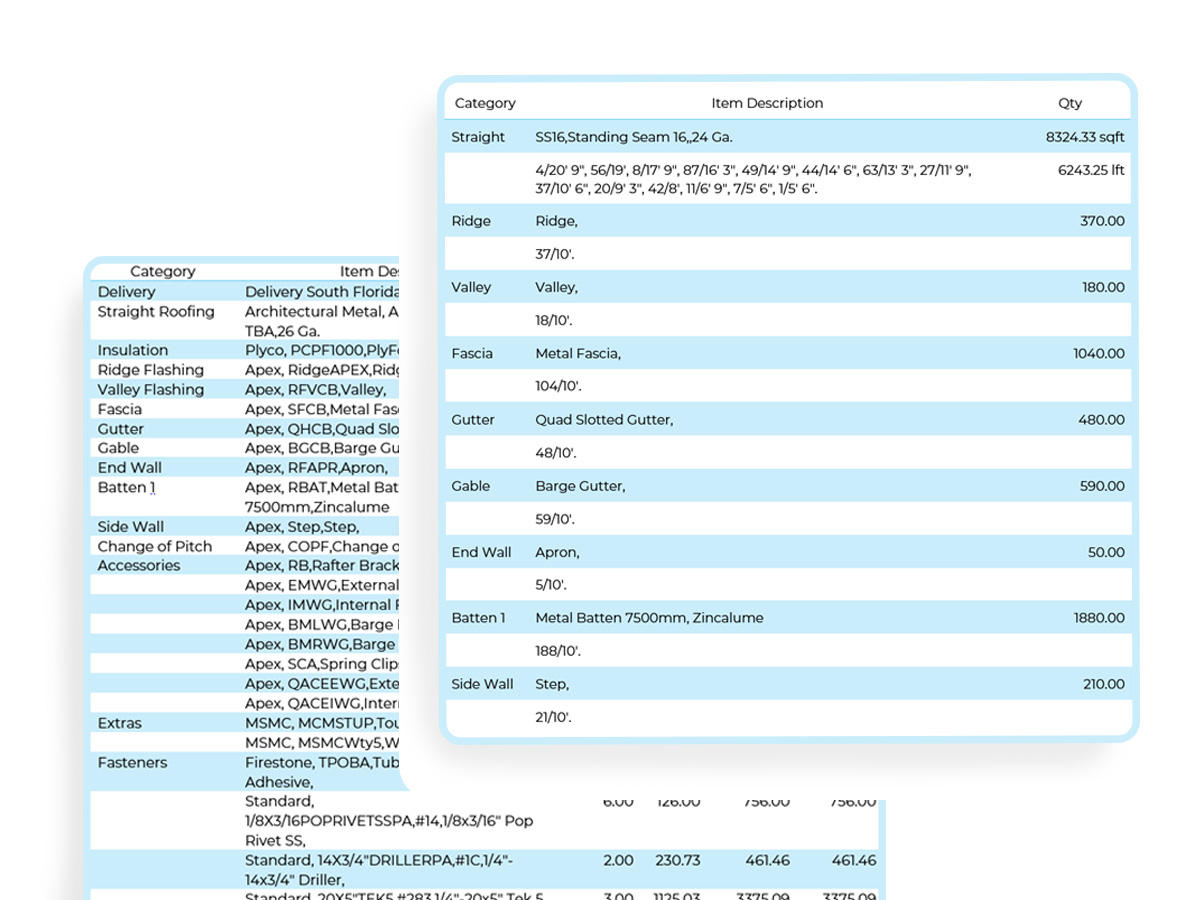The height and width of the screenshot is (900, 1200).
Task: Select the 'End Wall' category in the front table
Action: (x=481, y=552)
